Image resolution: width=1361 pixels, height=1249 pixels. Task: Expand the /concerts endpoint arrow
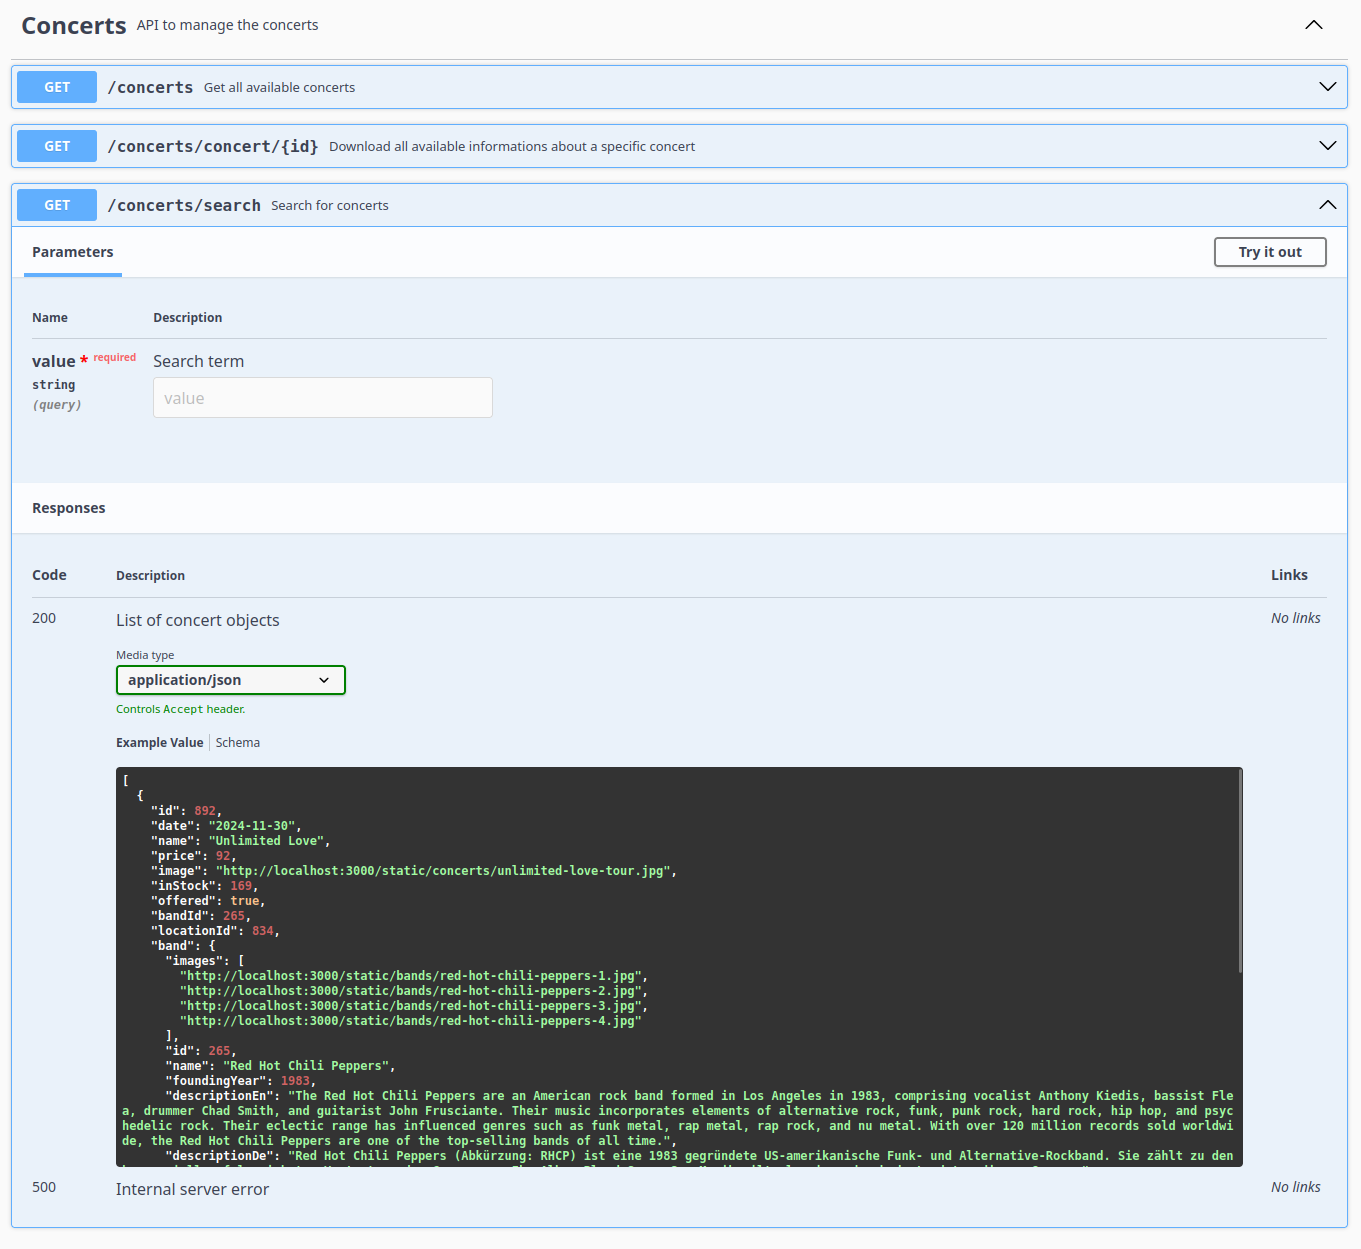click(x=1327, y=87)
